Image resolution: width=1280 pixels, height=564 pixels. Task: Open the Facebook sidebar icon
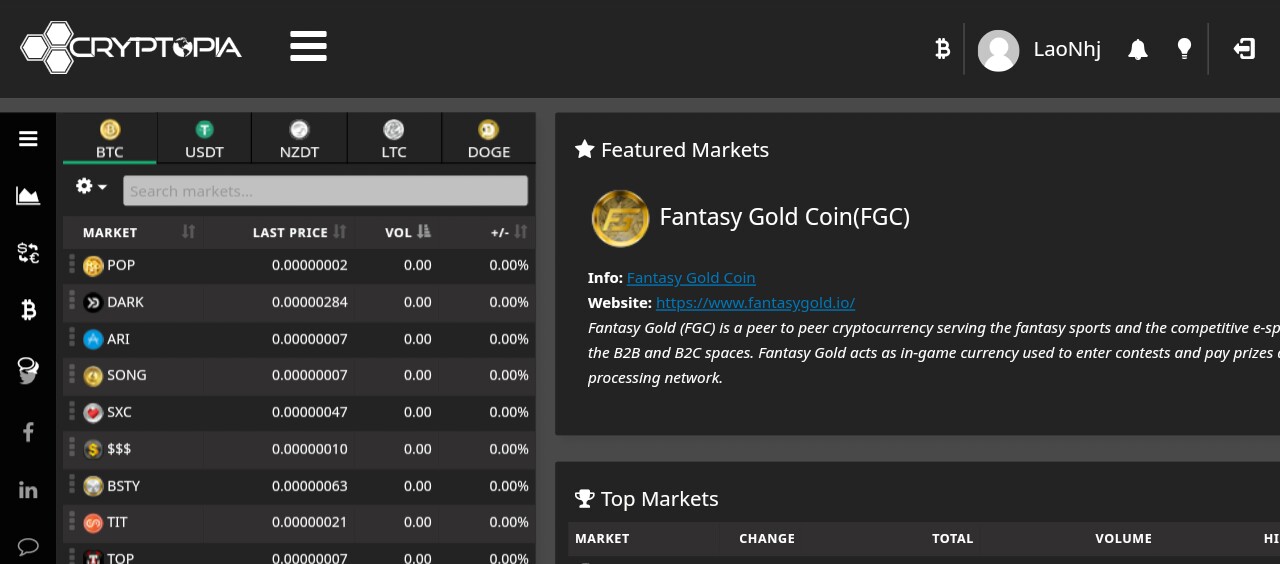tap(28, 432)
